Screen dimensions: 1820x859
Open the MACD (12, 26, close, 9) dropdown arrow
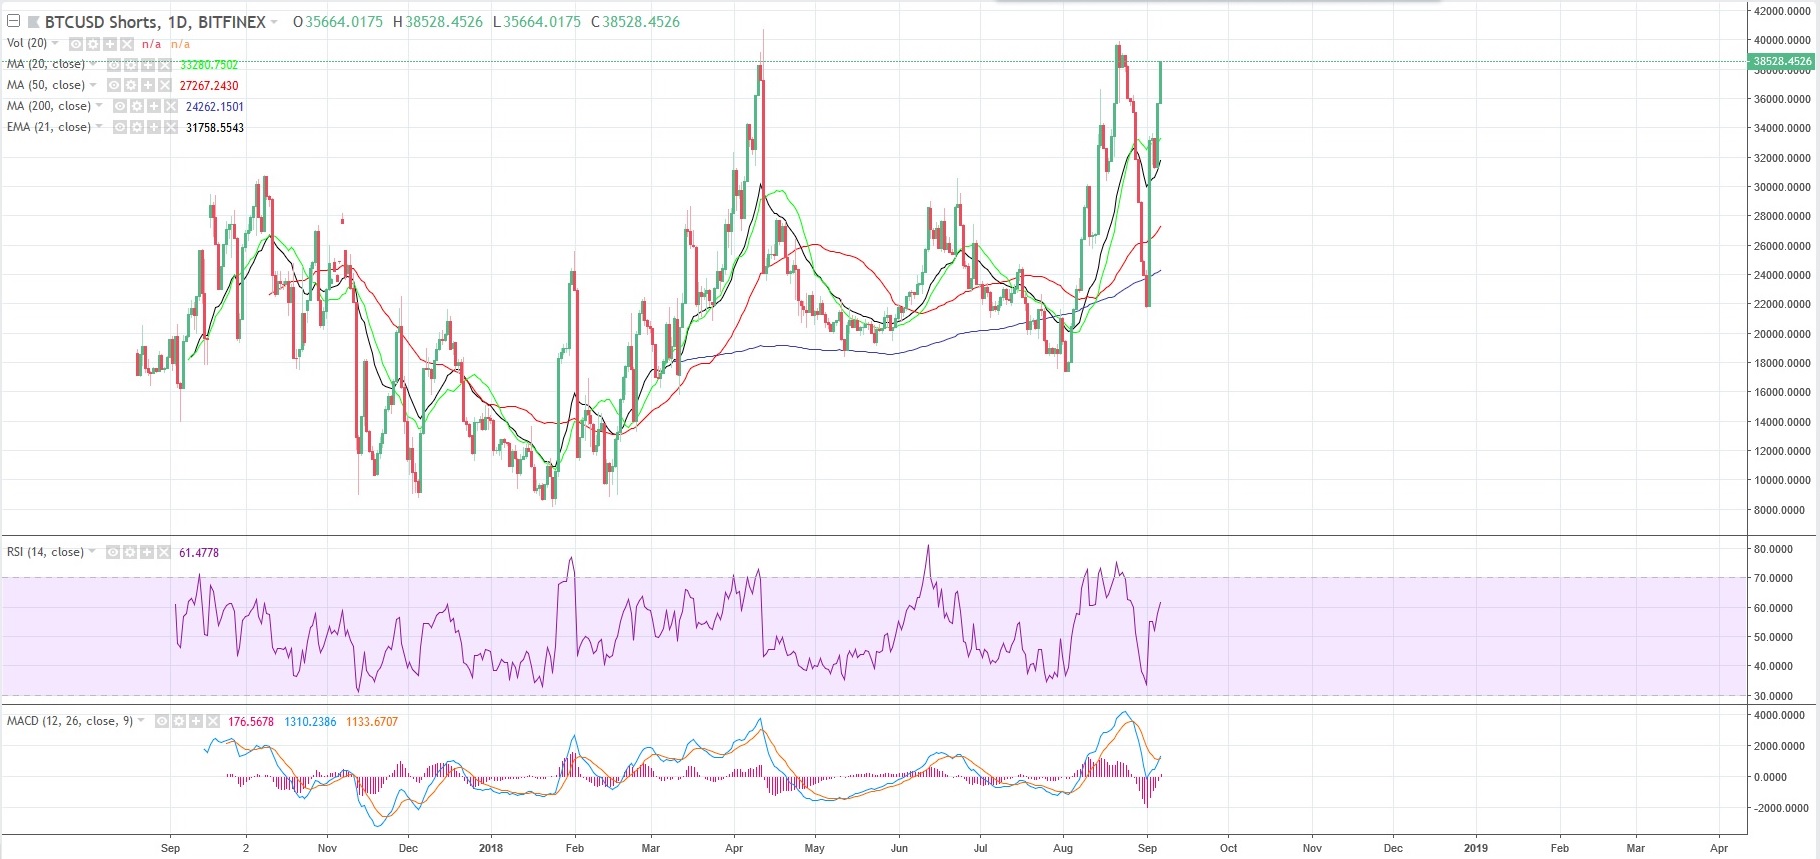pyautogui.click(x=141, y=720)
